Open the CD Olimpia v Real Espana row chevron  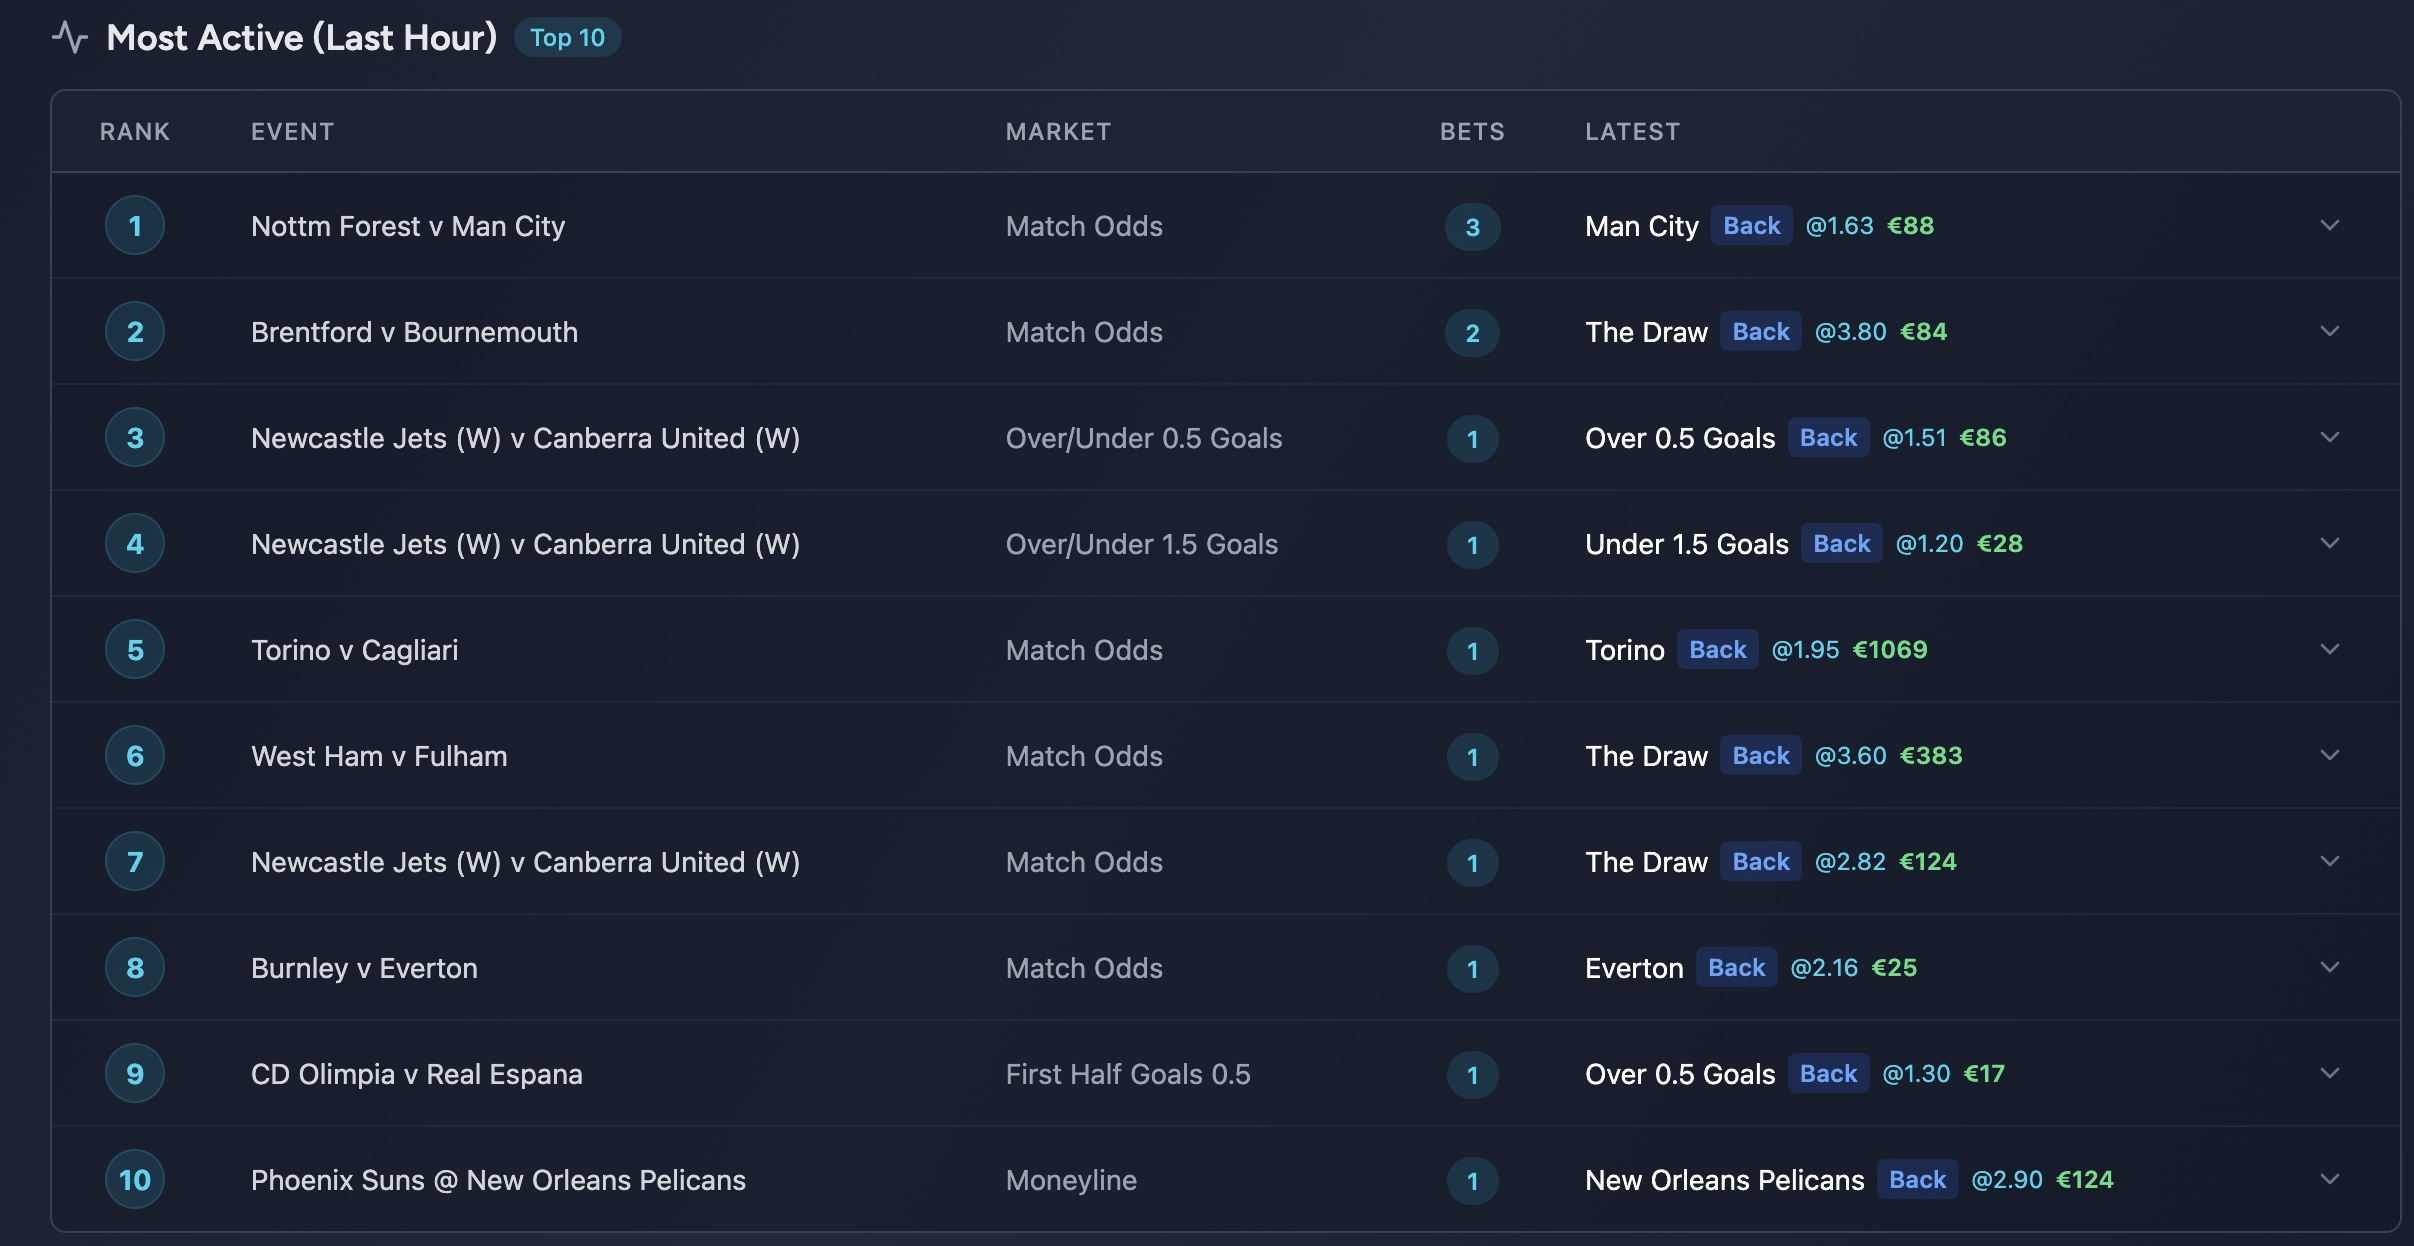tap(2330, 1073)
